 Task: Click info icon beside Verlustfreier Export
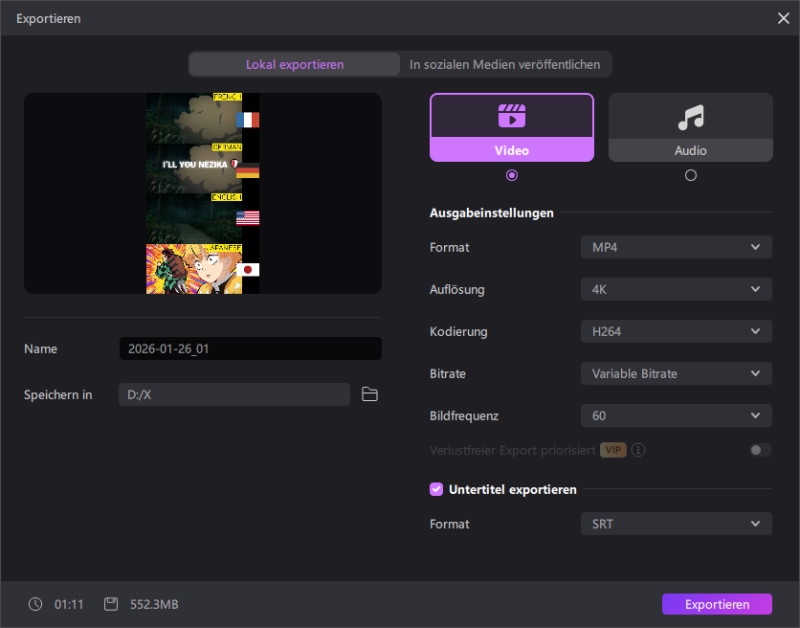(x=638, y=450)
